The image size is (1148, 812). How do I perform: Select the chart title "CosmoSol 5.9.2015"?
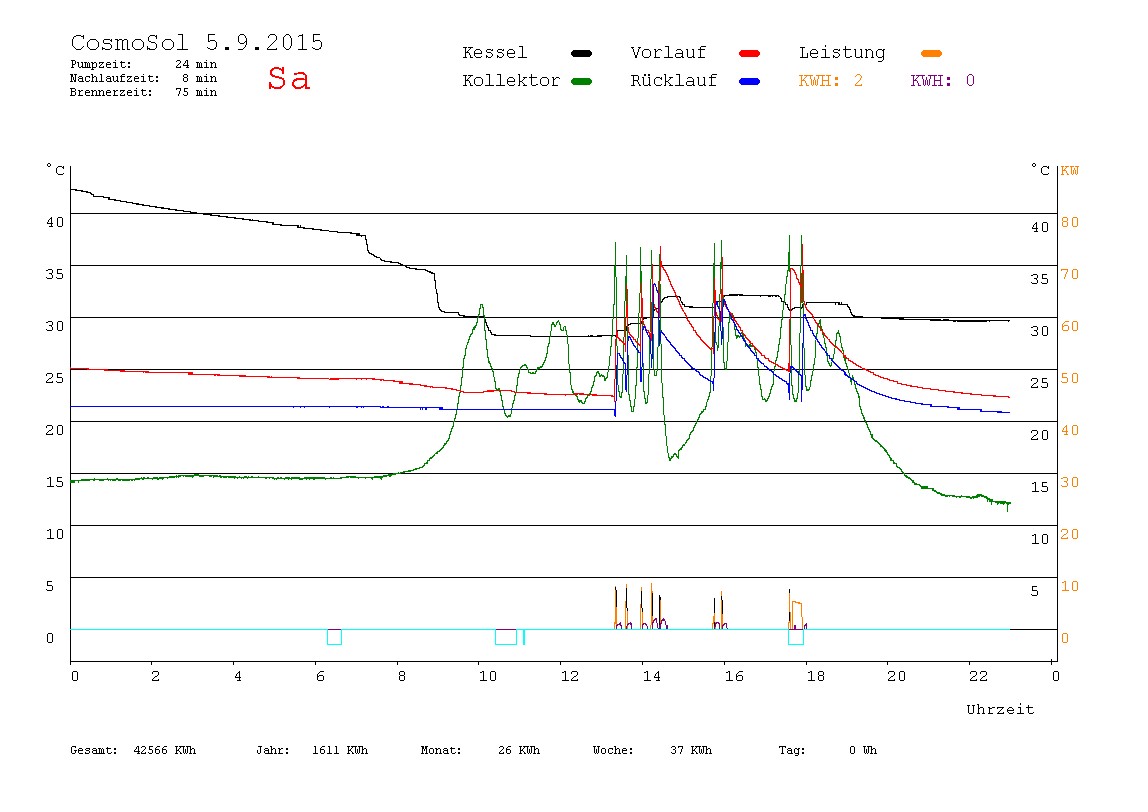(x=197, y=42)
